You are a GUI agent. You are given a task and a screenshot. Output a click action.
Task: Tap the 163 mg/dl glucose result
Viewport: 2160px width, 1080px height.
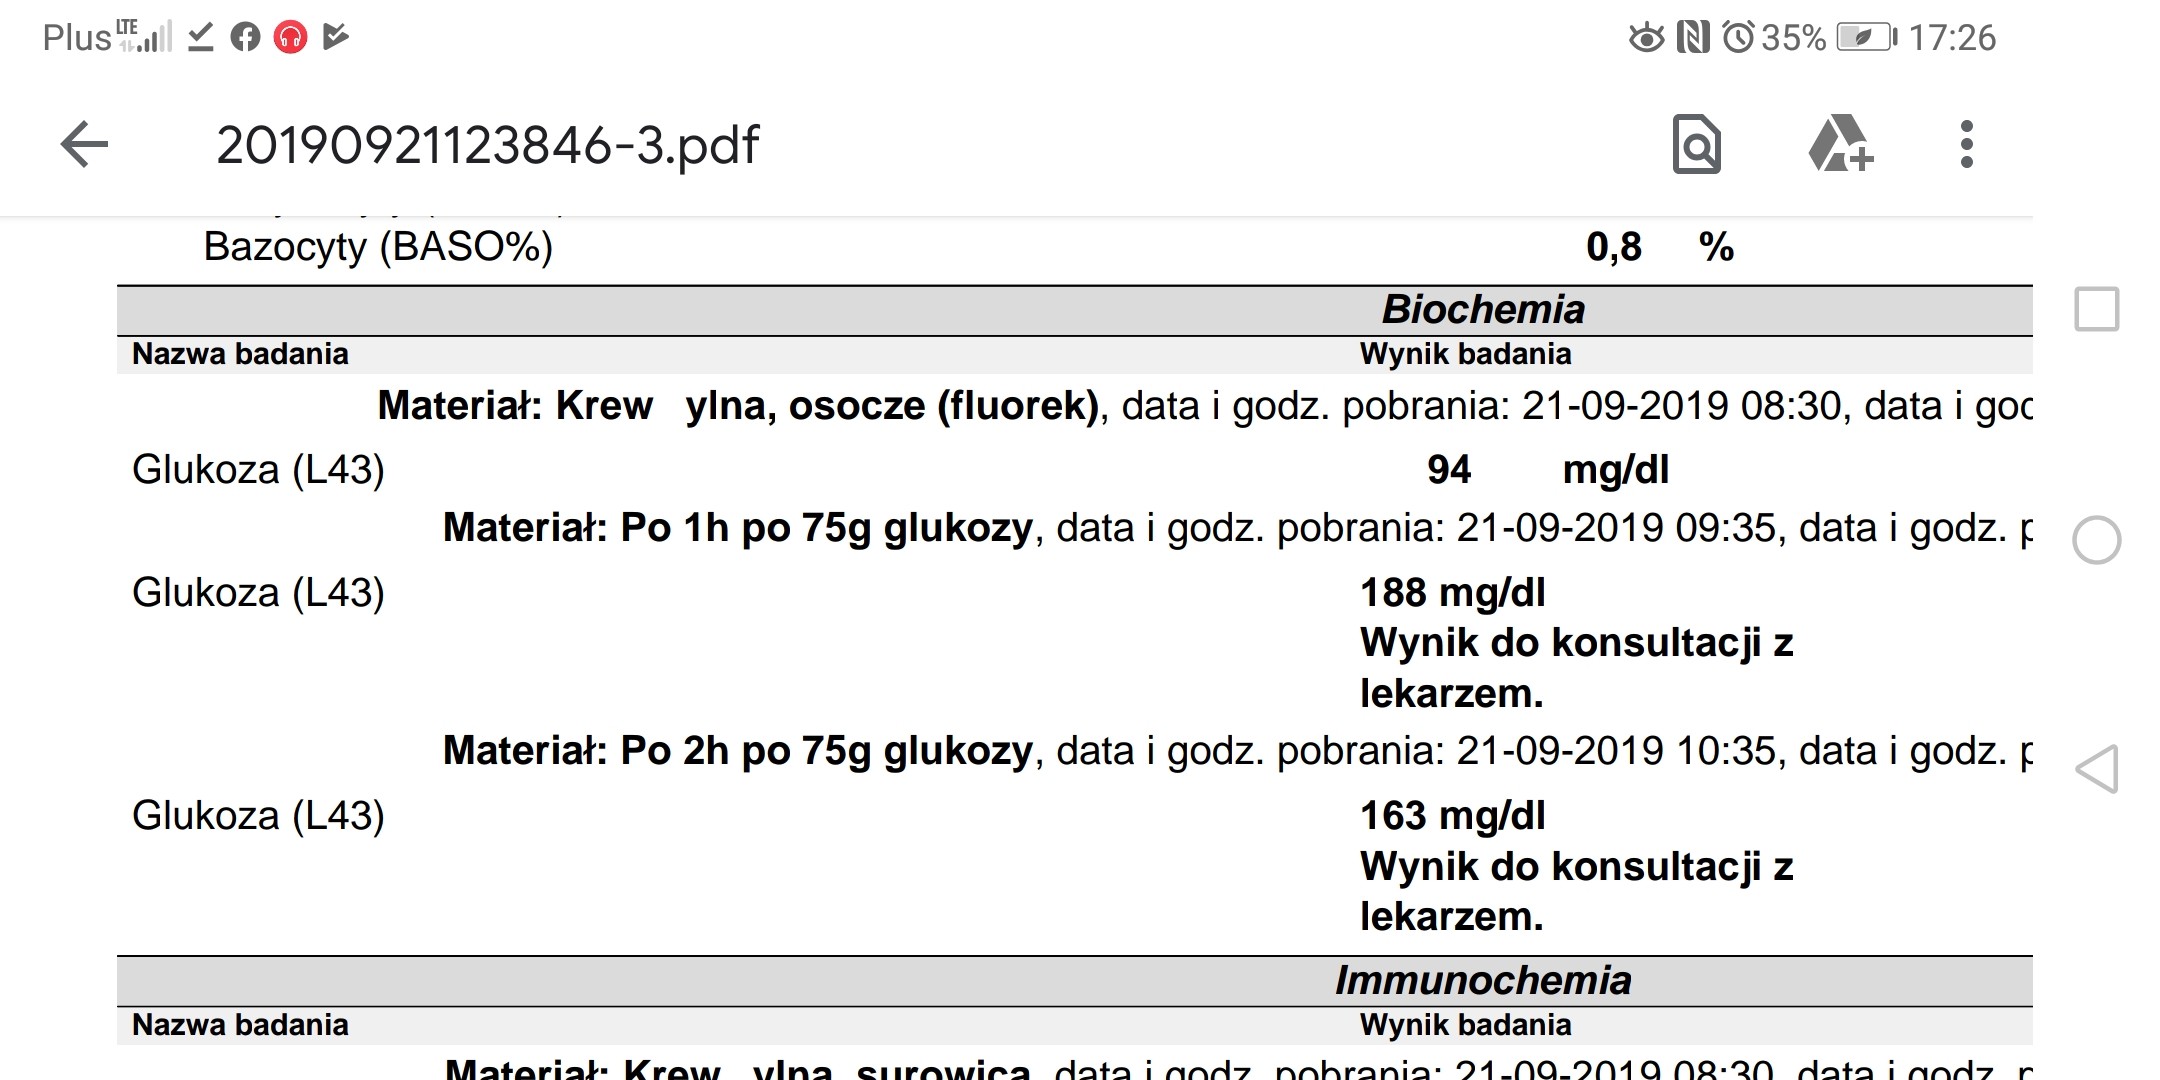tap(1452, 816)
